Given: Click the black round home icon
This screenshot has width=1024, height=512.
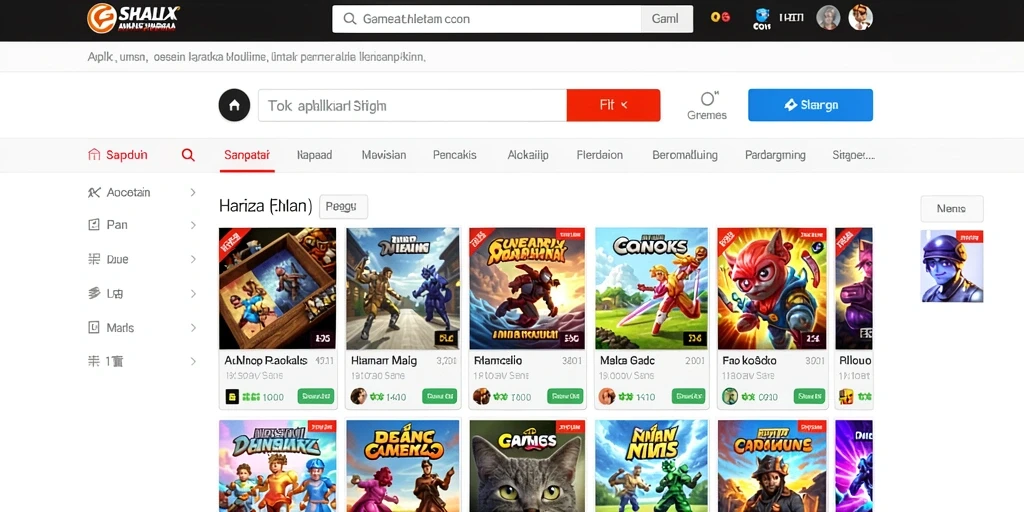Looking at the screenshot, I should pyautogui.click(x=234, y=105).
